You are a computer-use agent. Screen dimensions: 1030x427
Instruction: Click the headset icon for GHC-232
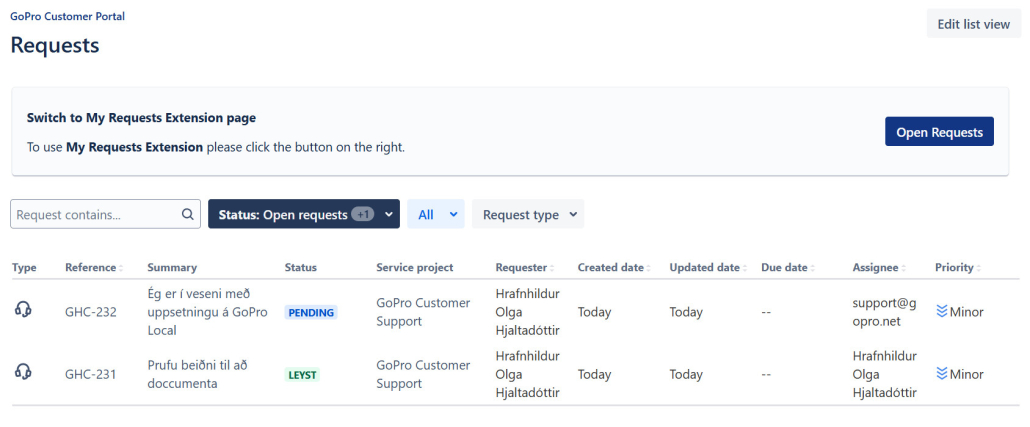23,311
